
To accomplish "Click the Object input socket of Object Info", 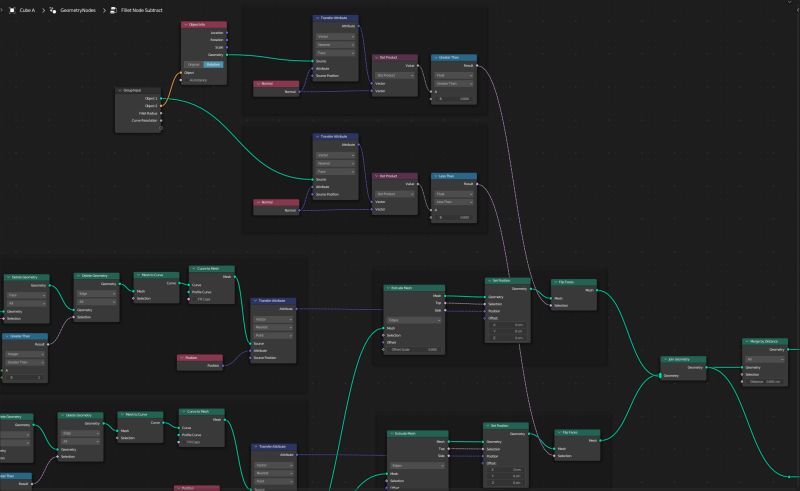I will pos(181,72).
